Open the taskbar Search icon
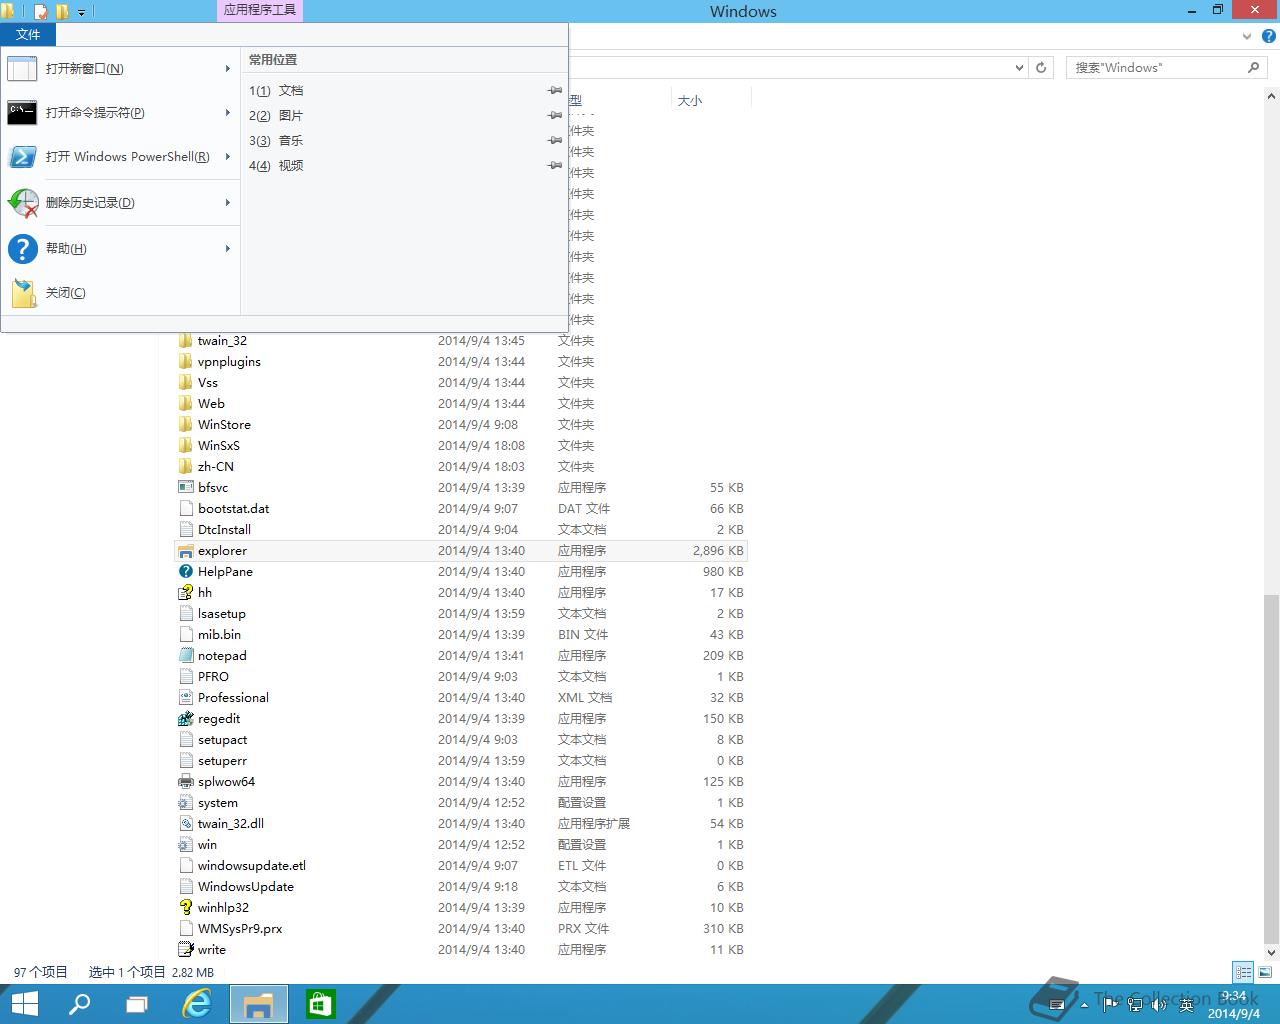Screen dimensions: 1280x1024 tap(78, 1004)
